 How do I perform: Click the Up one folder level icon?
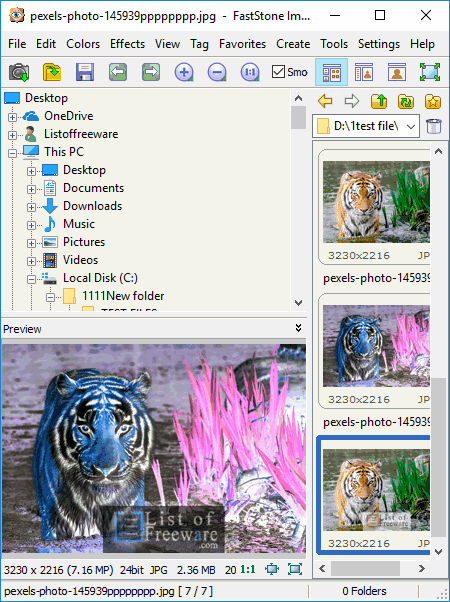pyautogui.click(x=379, y=101)
